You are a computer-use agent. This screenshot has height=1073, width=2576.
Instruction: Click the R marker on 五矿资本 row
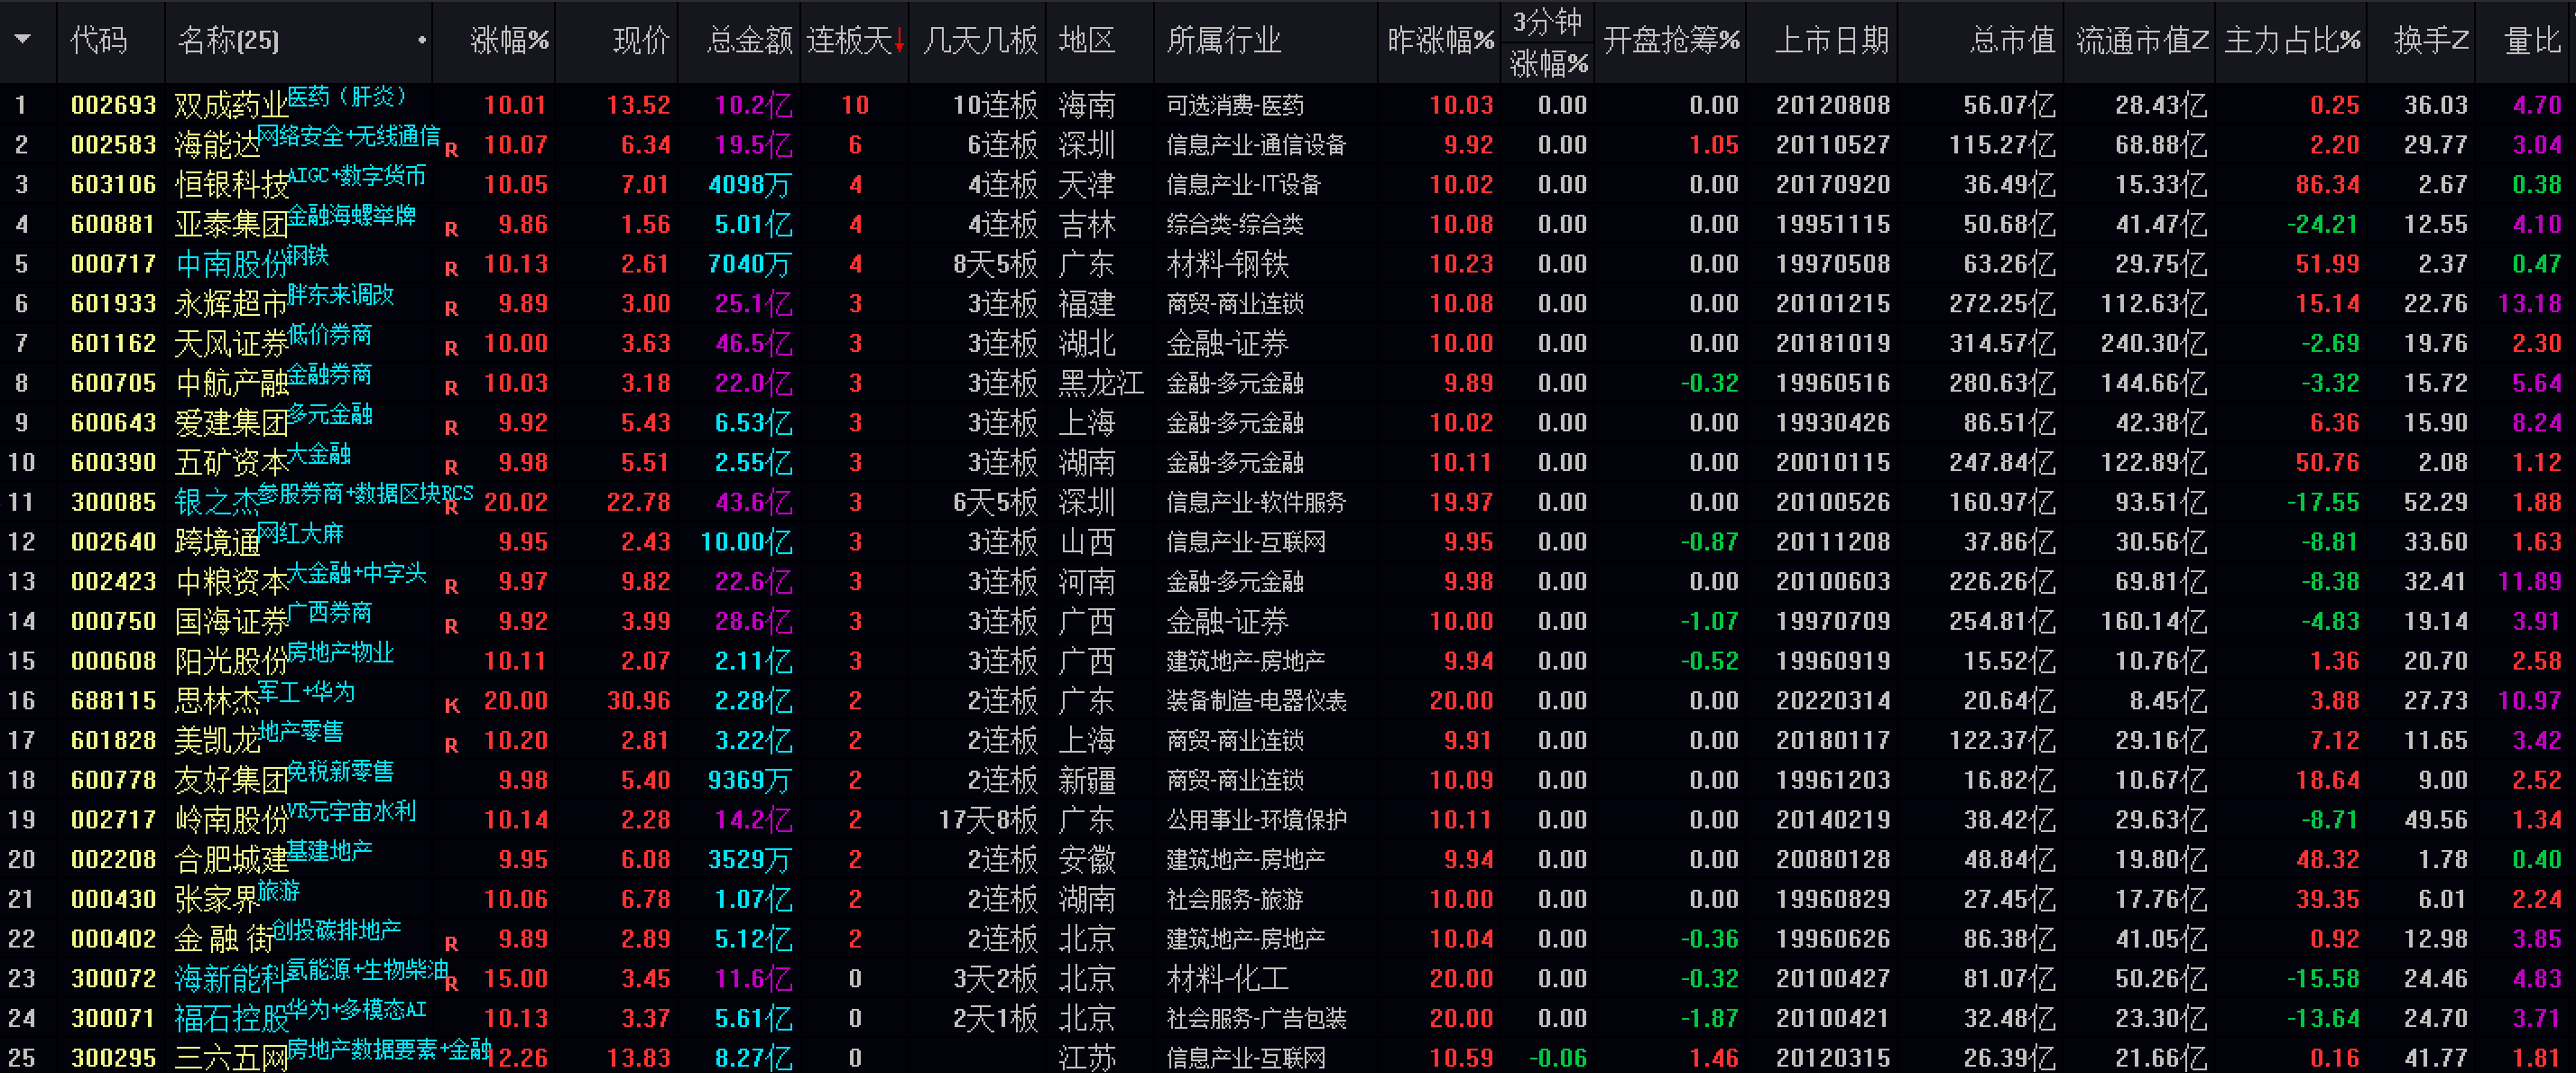(452, 467)
